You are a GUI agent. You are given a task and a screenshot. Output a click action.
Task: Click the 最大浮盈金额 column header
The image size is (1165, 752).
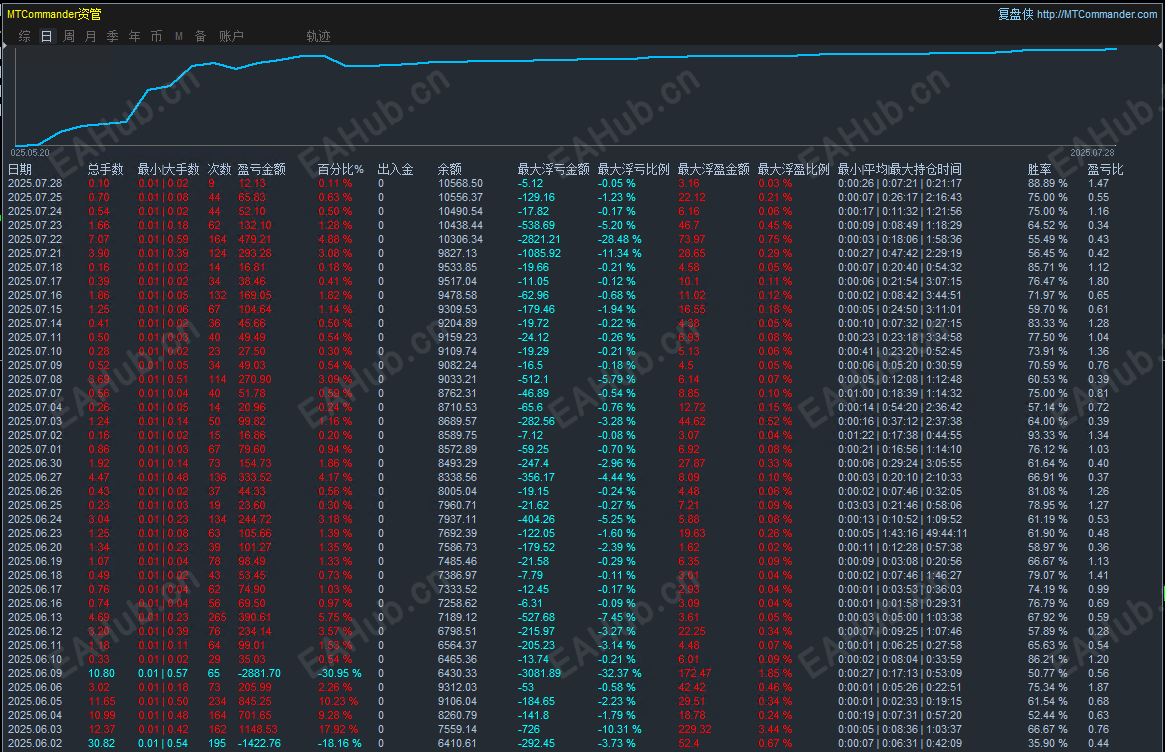point(713,169)
